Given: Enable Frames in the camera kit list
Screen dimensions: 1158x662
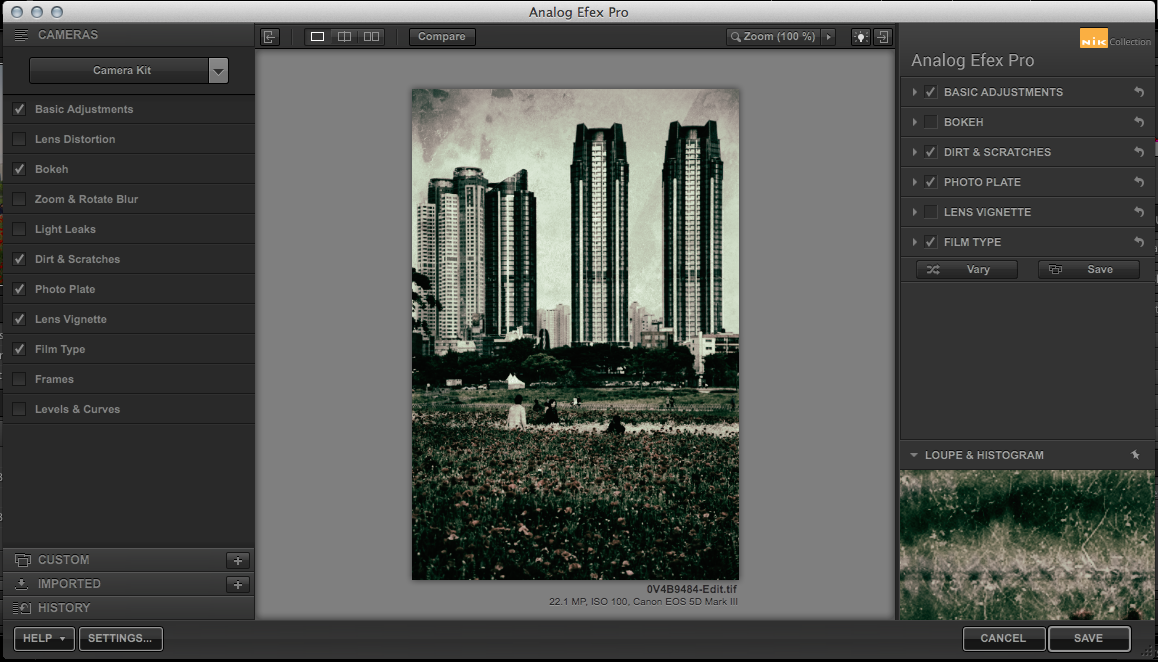Looking at the screenshot, I should click(19, 379).
